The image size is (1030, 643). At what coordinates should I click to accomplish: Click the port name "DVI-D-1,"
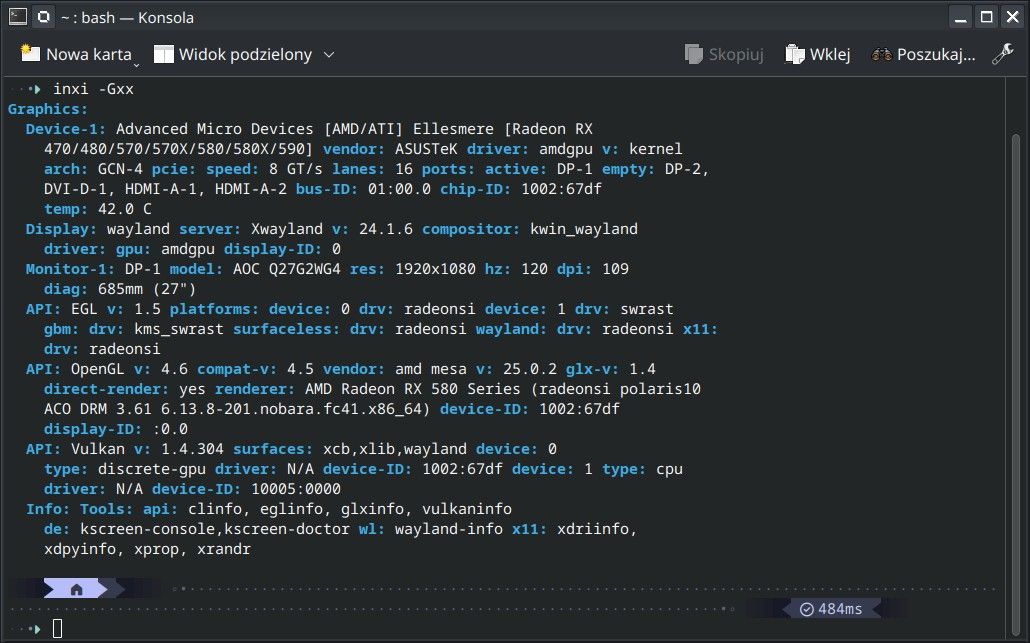[79, 189]
